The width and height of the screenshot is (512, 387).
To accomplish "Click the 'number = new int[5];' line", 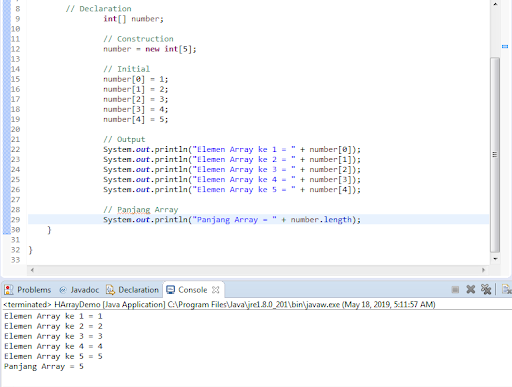I will pyautogui.click(x=150, y=49).
